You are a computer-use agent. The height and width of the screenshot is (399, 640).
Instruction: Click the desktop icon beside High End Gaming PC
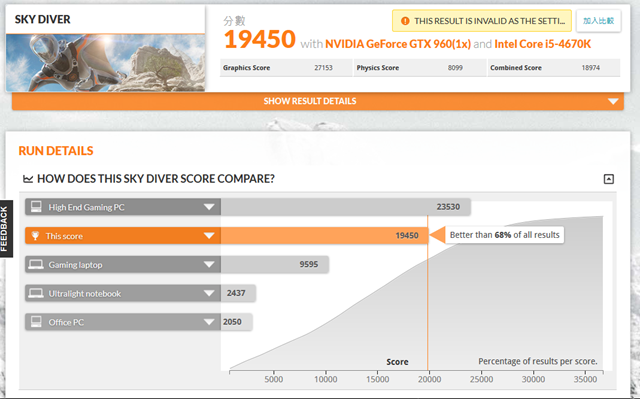coord(36,207)
